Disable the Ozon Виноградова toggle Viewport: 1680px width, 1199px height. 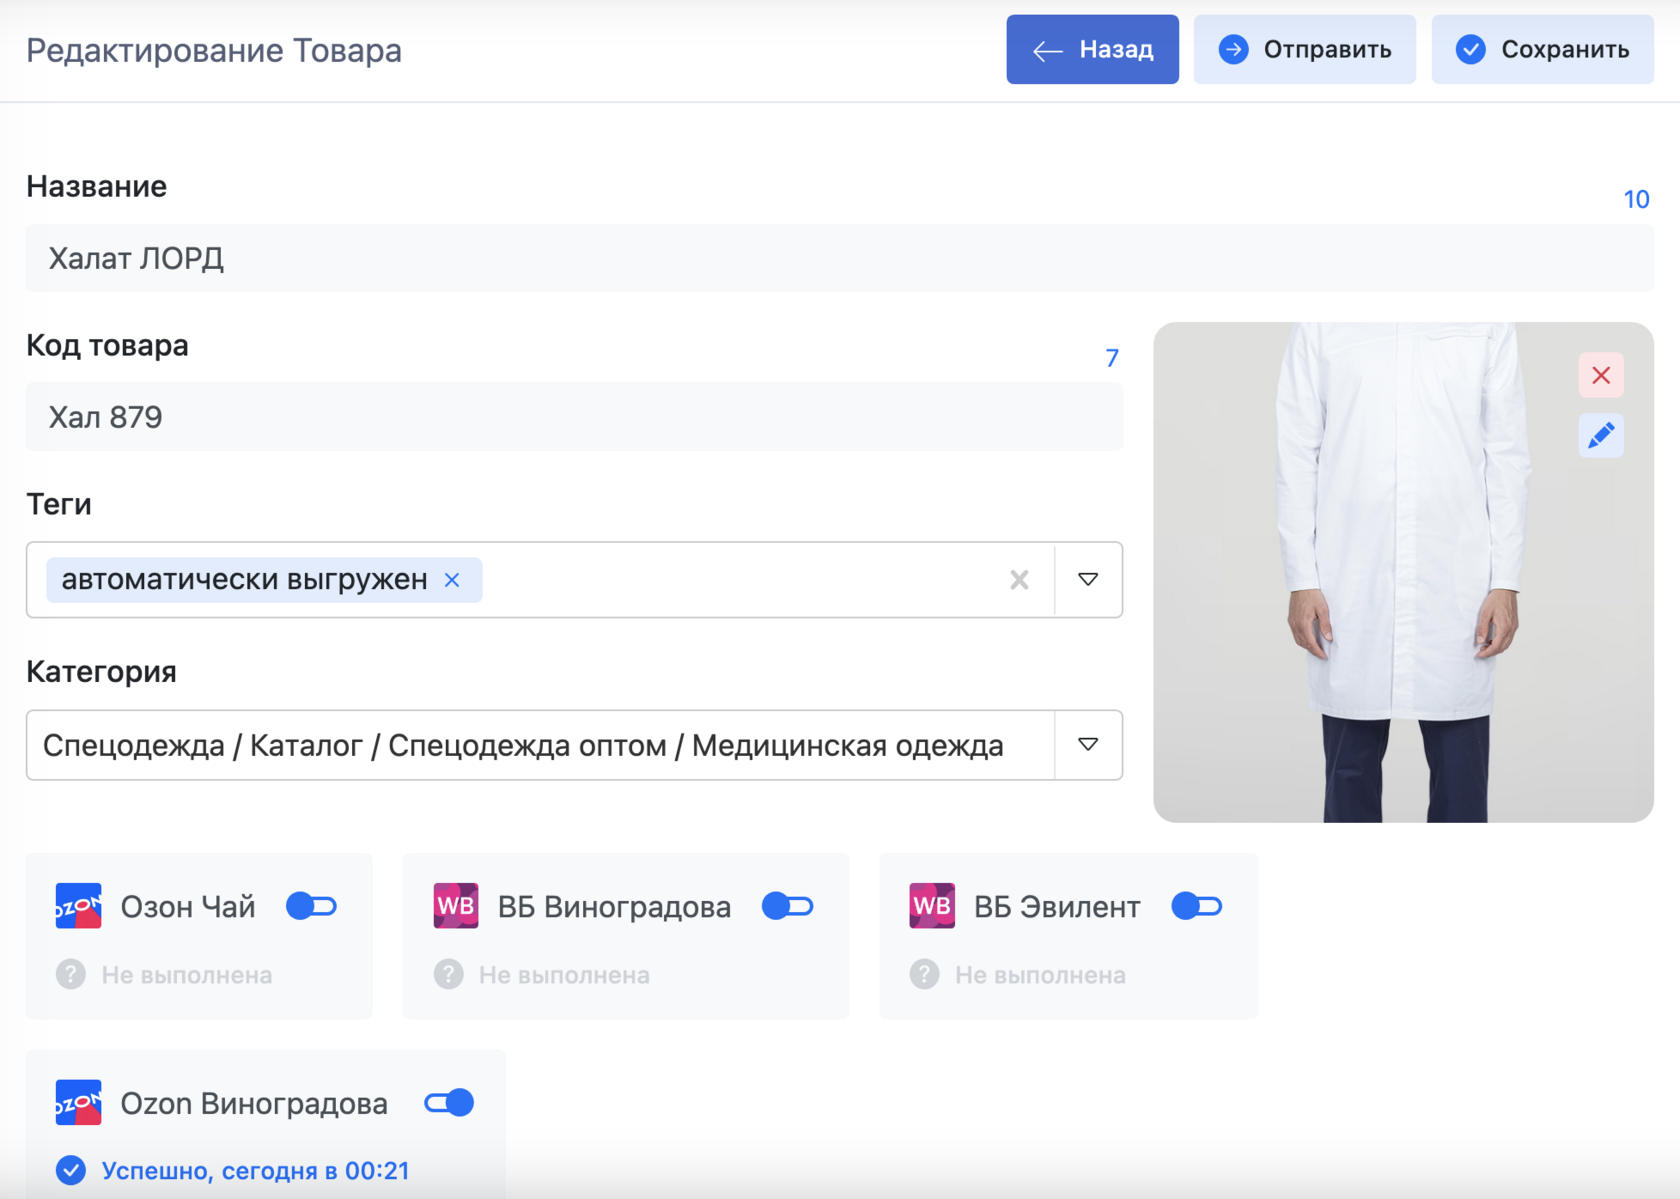click(x=449, y=1103)
